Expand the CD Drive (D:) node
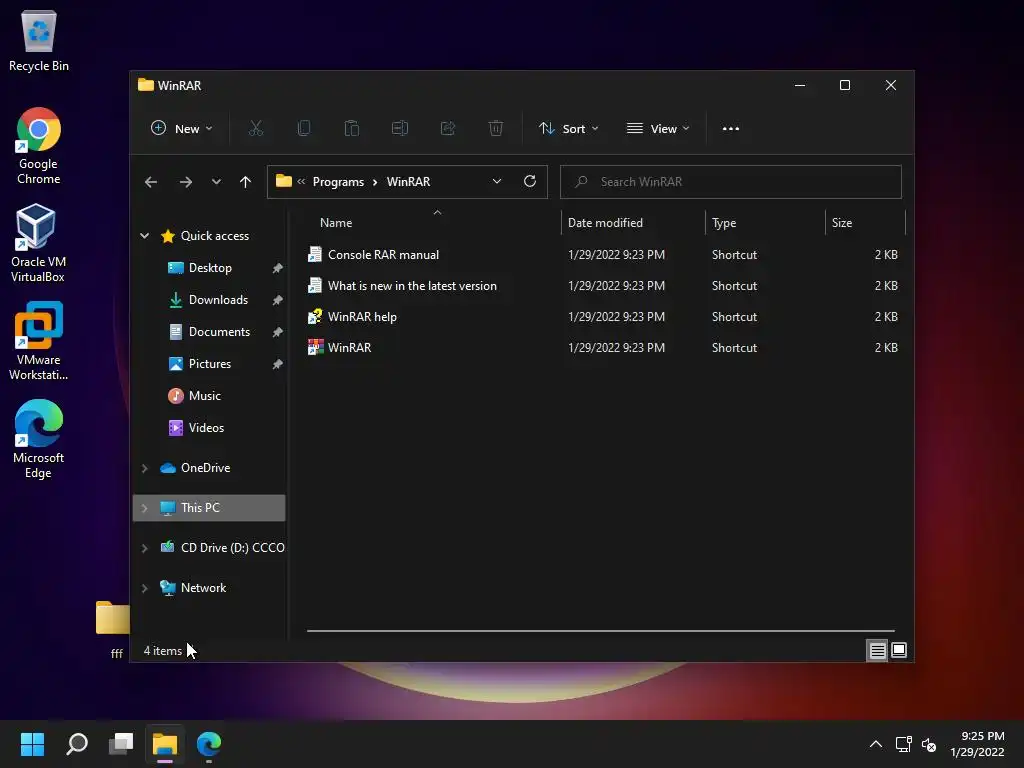This screenshot has width=1024, height=768. [x=144, y=548]
